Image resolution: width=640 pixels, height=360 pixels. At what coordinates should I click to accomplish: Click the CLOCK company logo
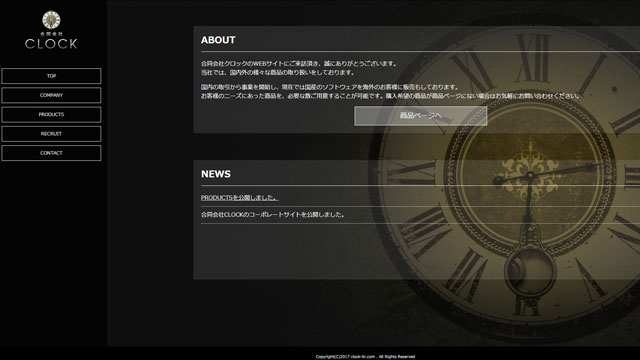point(51,30)
